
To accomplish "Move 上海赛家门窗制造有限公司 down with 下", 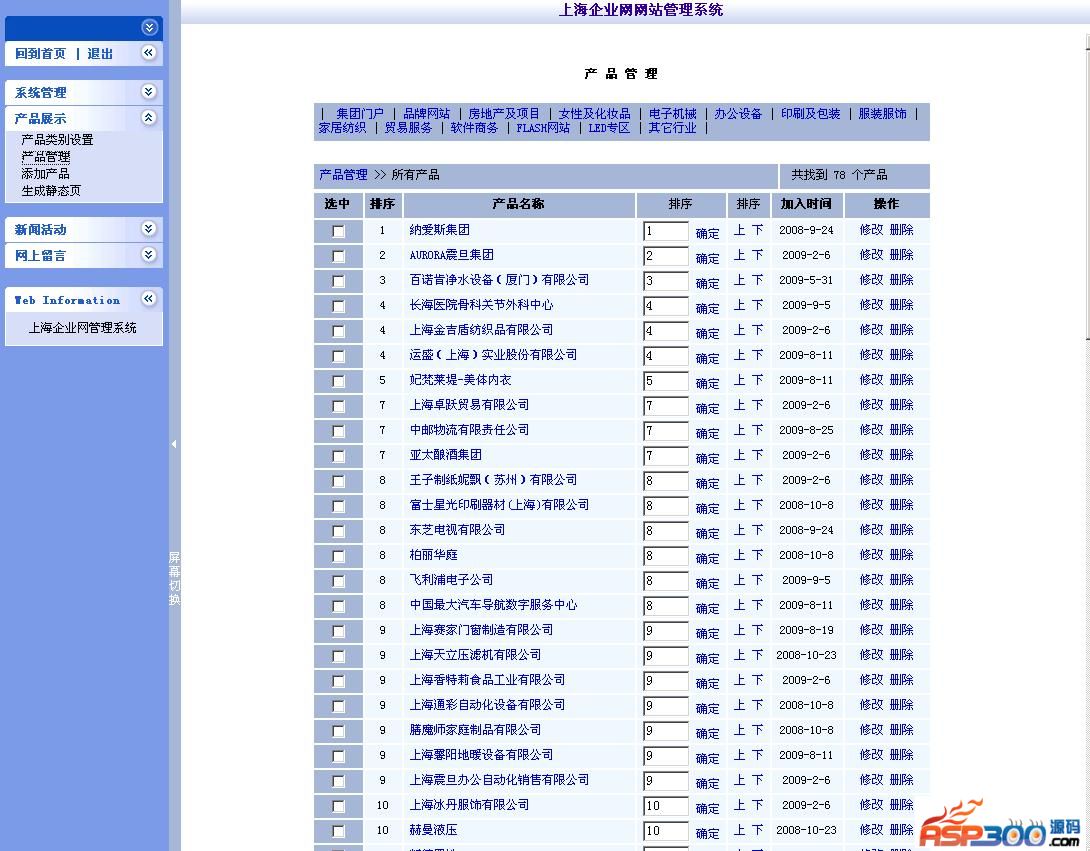I will (757, 630).
